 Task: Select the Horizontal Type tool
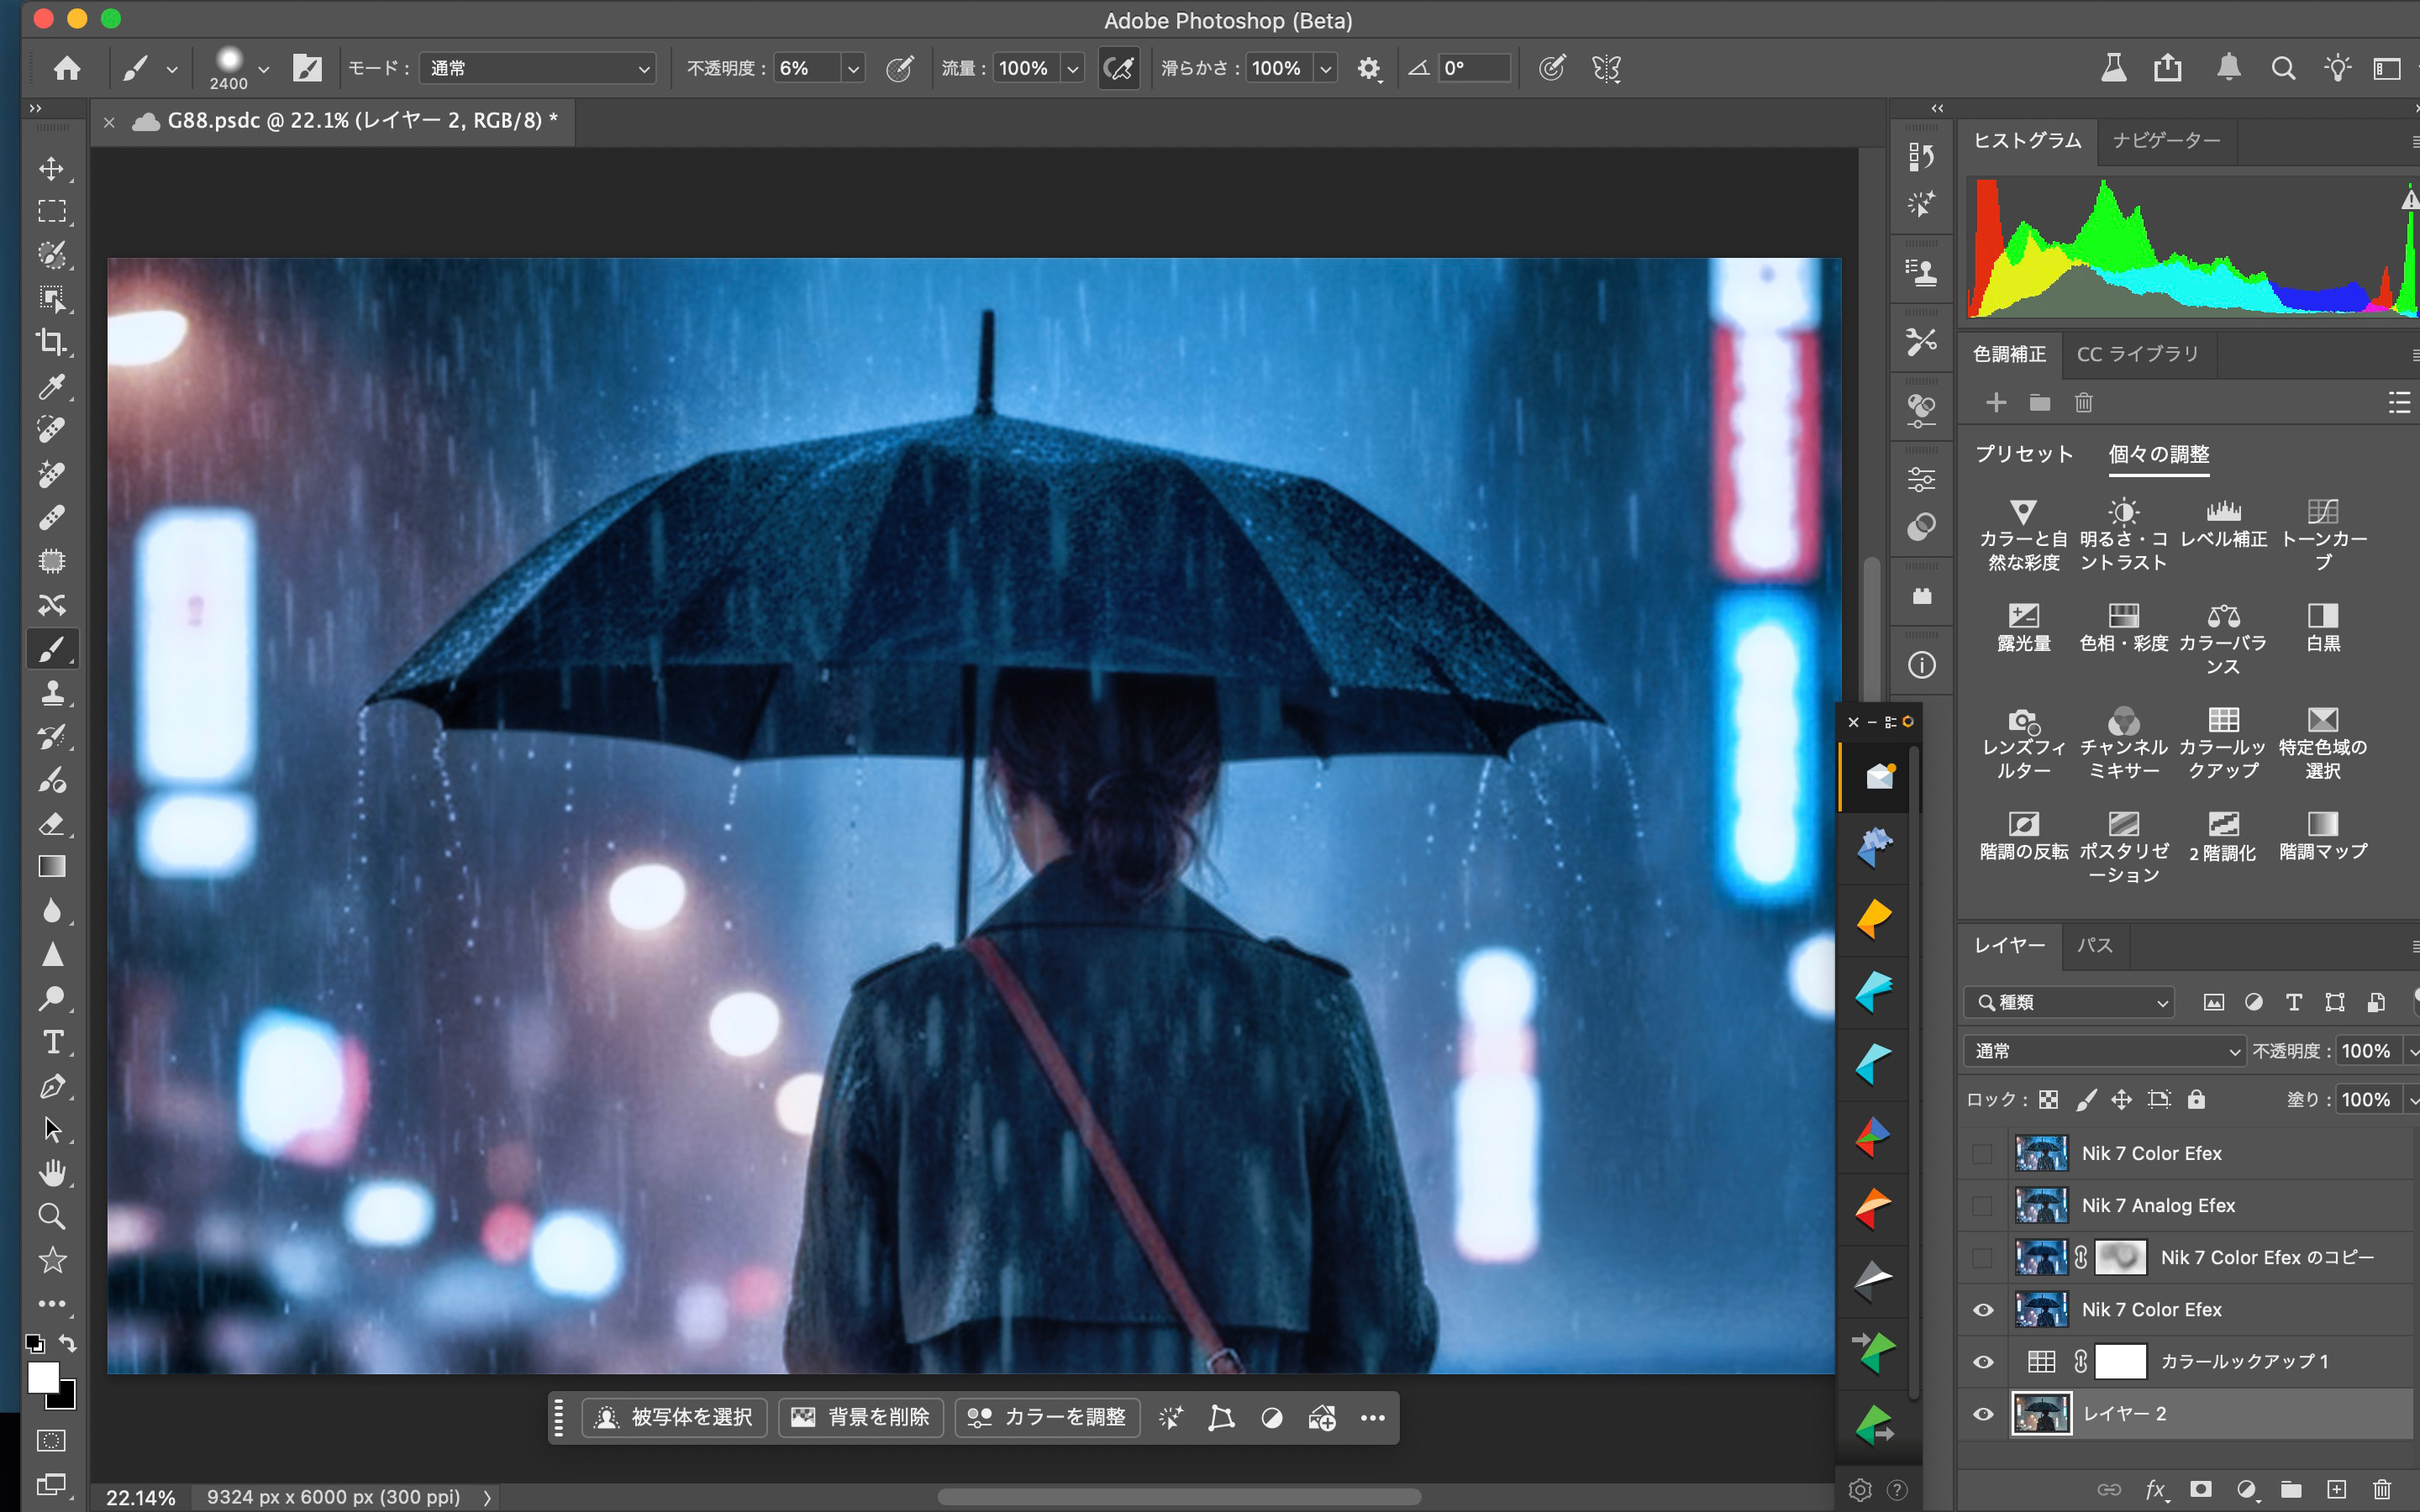[x=51, y=1042]
